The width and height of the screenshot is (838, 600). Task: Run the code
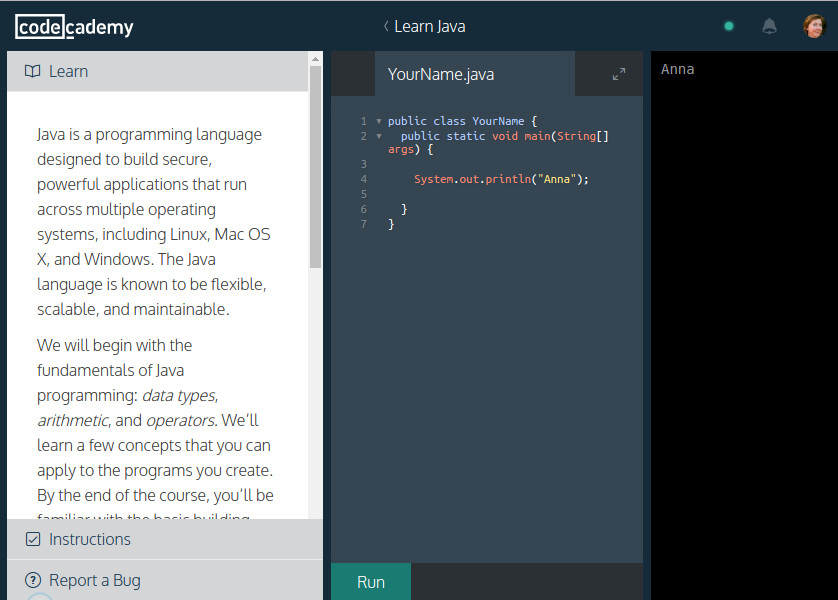coord(371,582)
